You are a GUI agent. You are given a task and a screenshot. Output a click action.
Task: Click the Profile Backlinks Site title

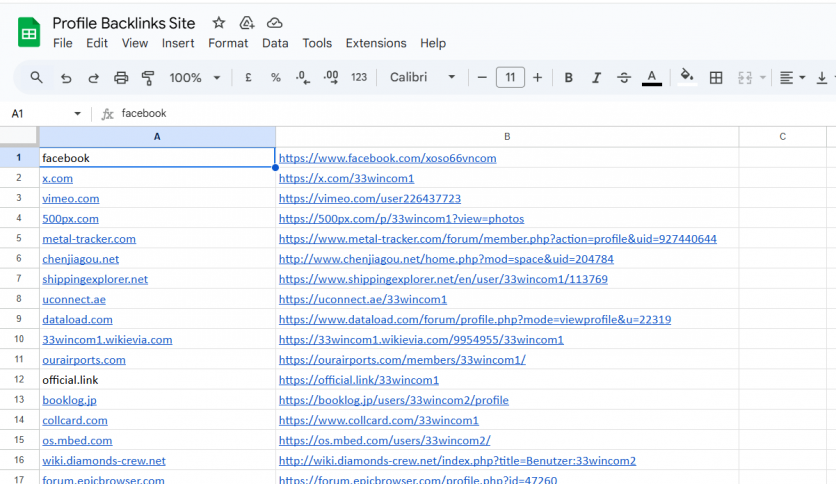tap(124, 23)
